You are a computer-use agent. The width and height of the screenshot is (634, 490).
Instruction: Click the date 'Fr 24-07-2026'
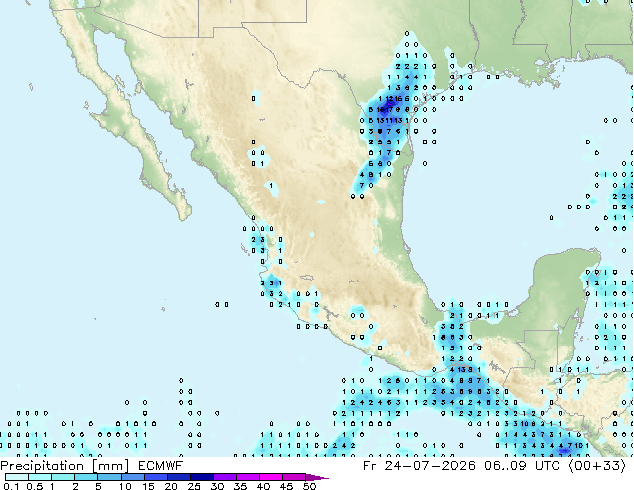click(x=419, y=466)
